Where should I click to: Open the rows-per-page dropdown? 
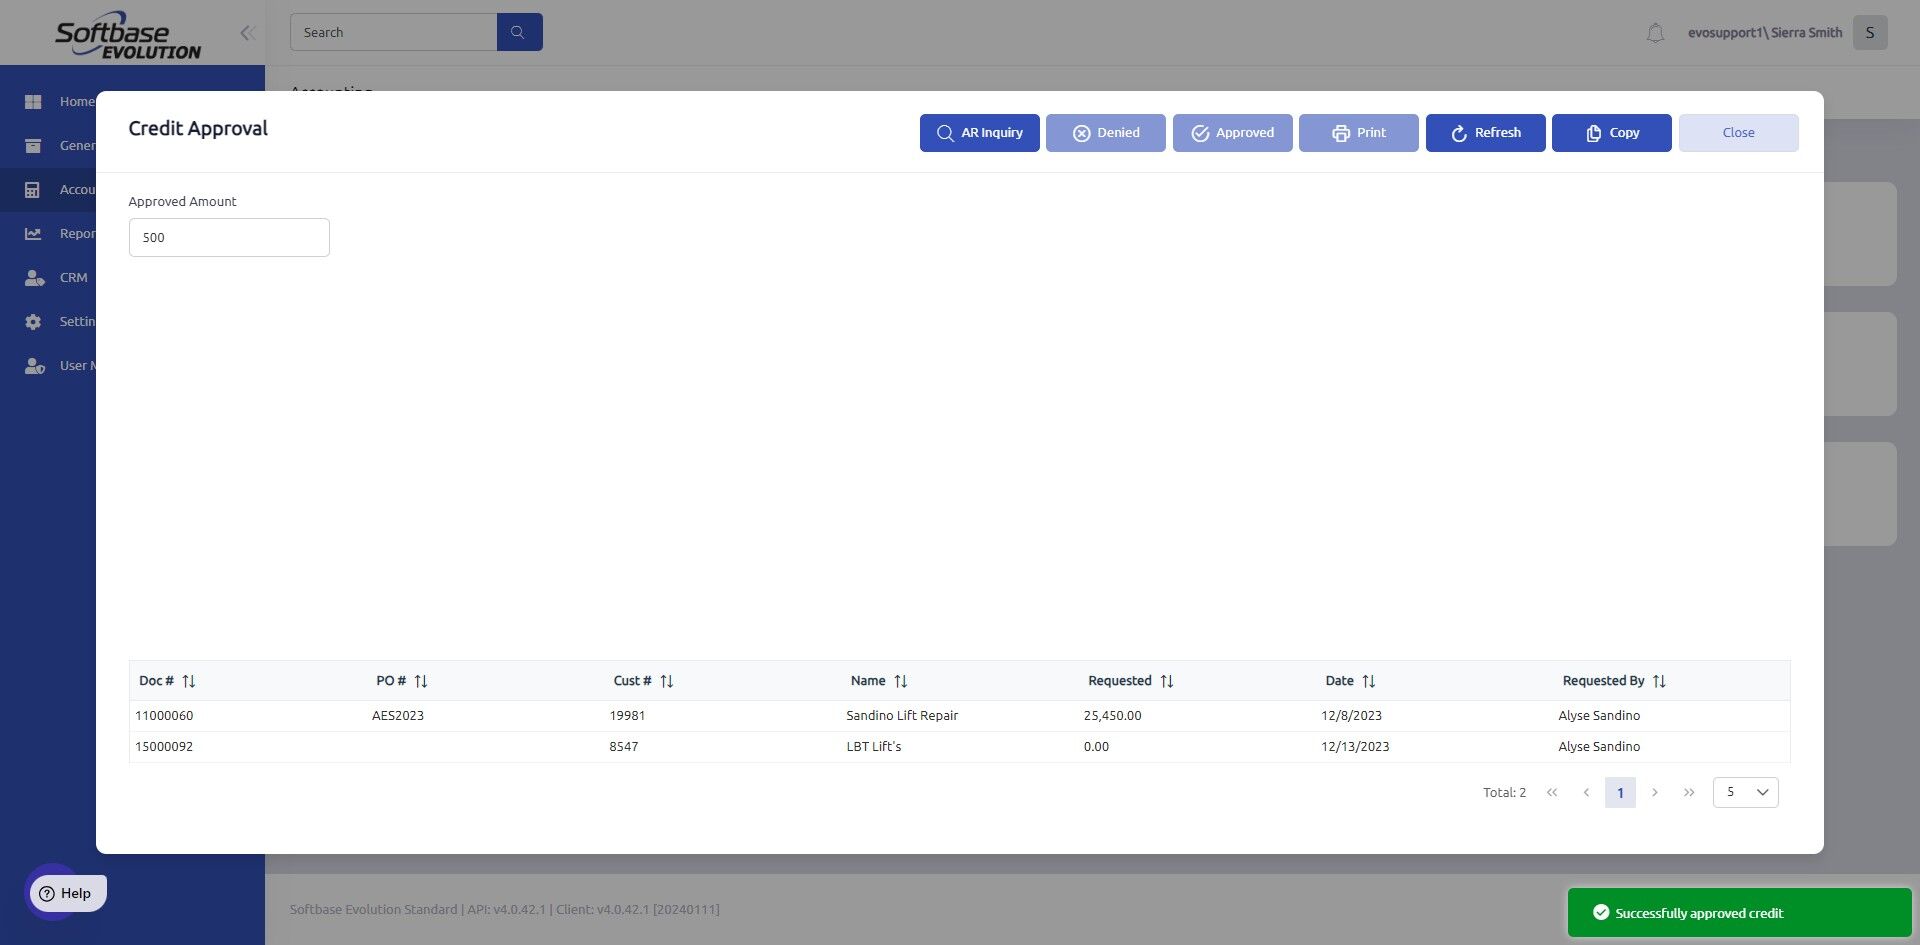point(1745,793)
